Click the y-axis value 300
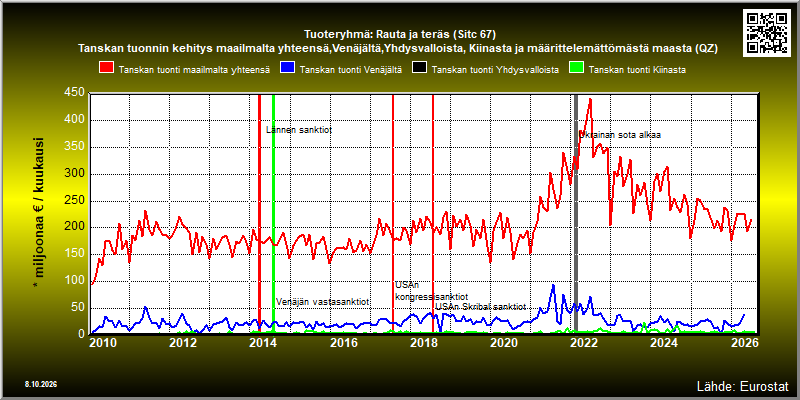 tap(74, 173)
